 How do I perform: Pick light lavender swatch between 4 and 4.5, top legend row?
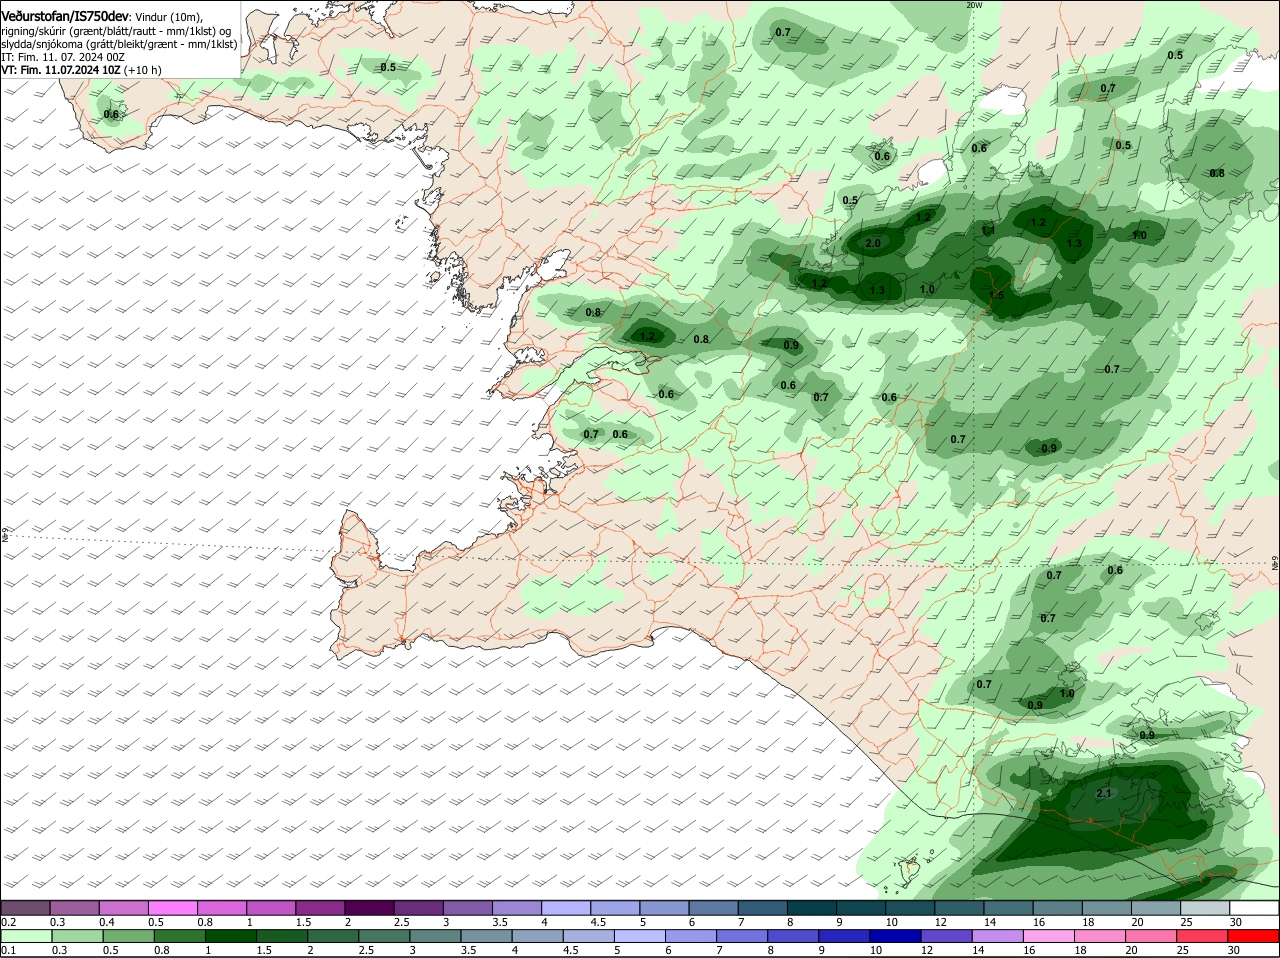[566, 907]
